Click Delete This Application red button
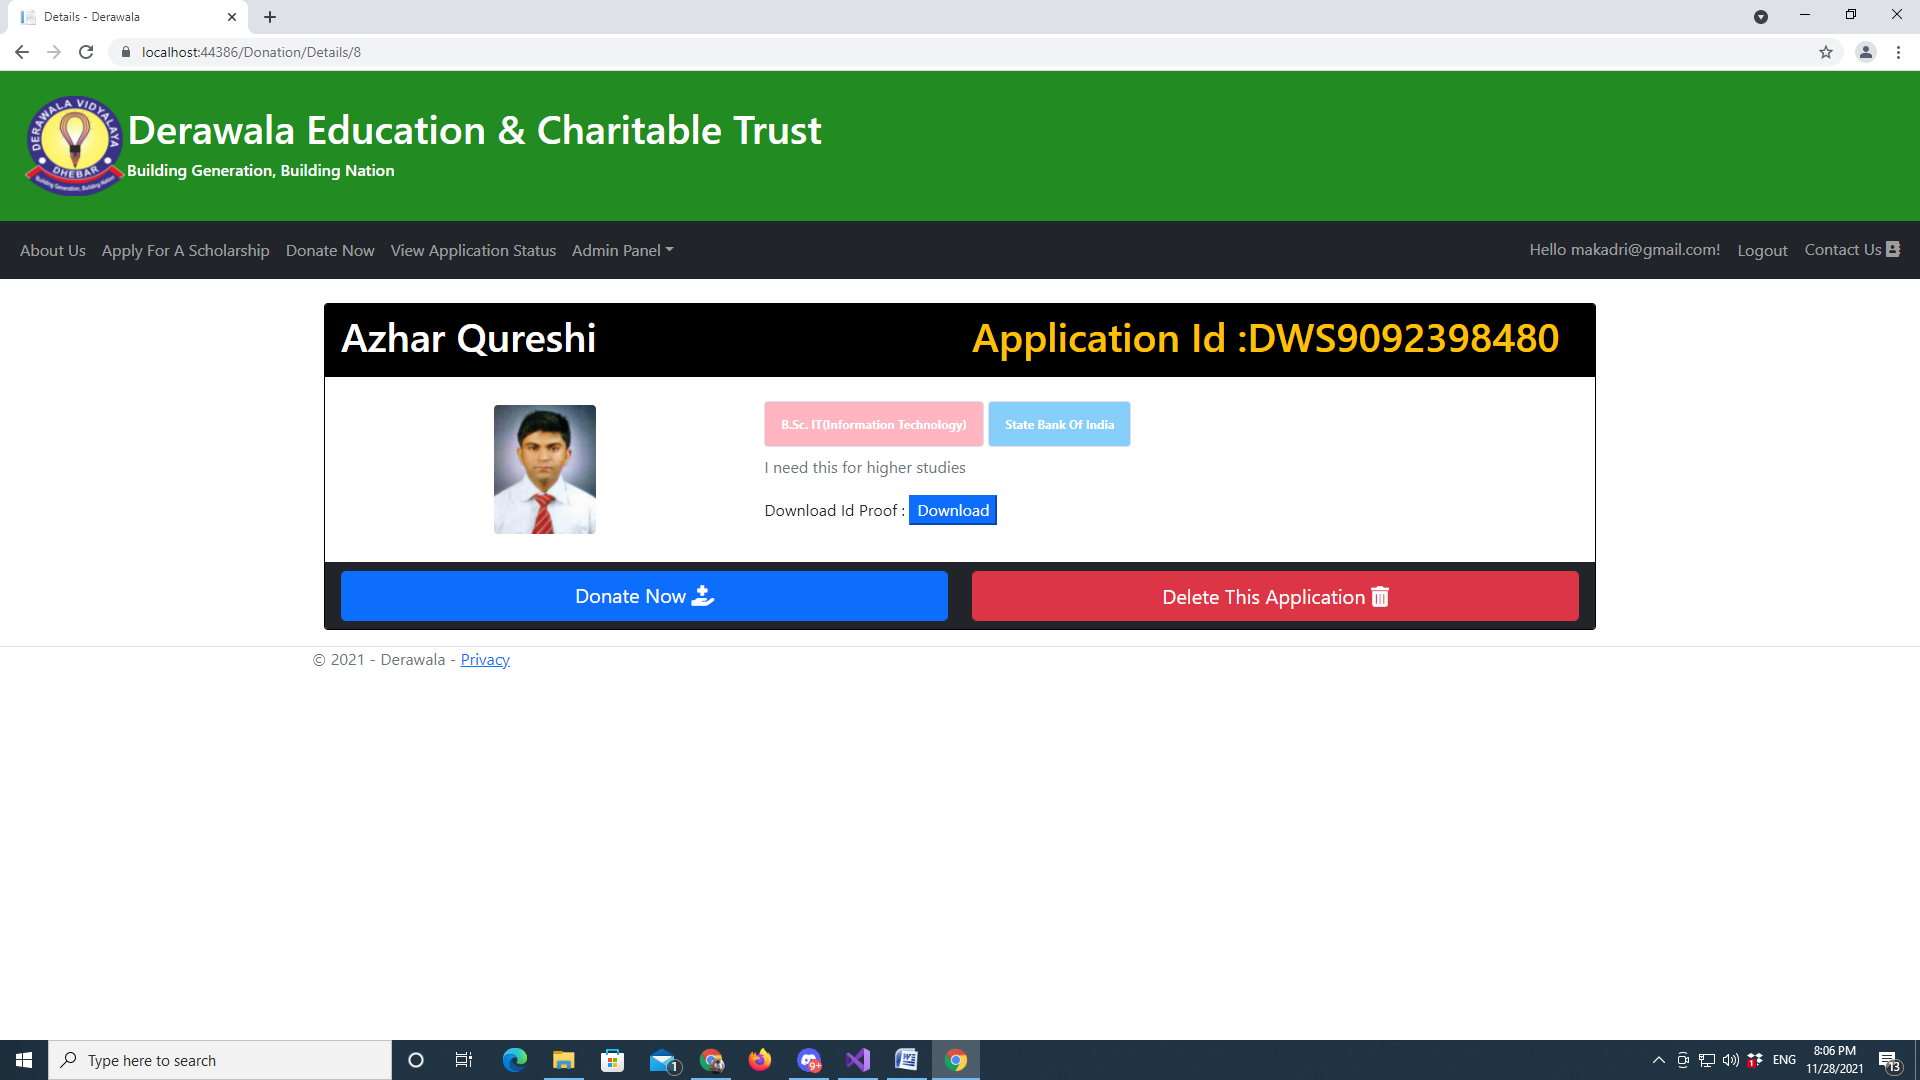 pyautogui.click(x=1274, y=596)
